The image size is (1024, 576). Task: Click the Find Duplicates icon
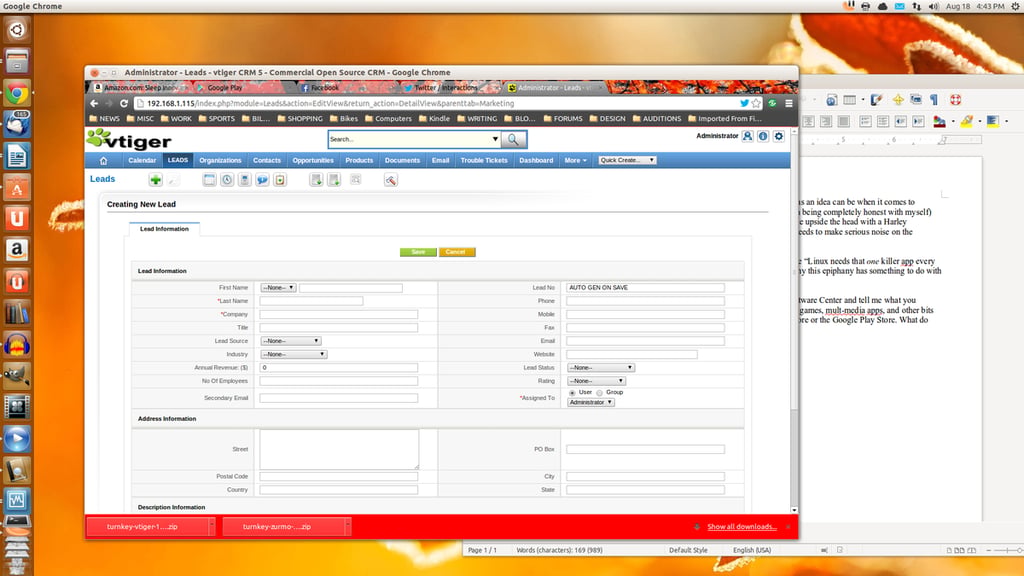tap(355, 180)
